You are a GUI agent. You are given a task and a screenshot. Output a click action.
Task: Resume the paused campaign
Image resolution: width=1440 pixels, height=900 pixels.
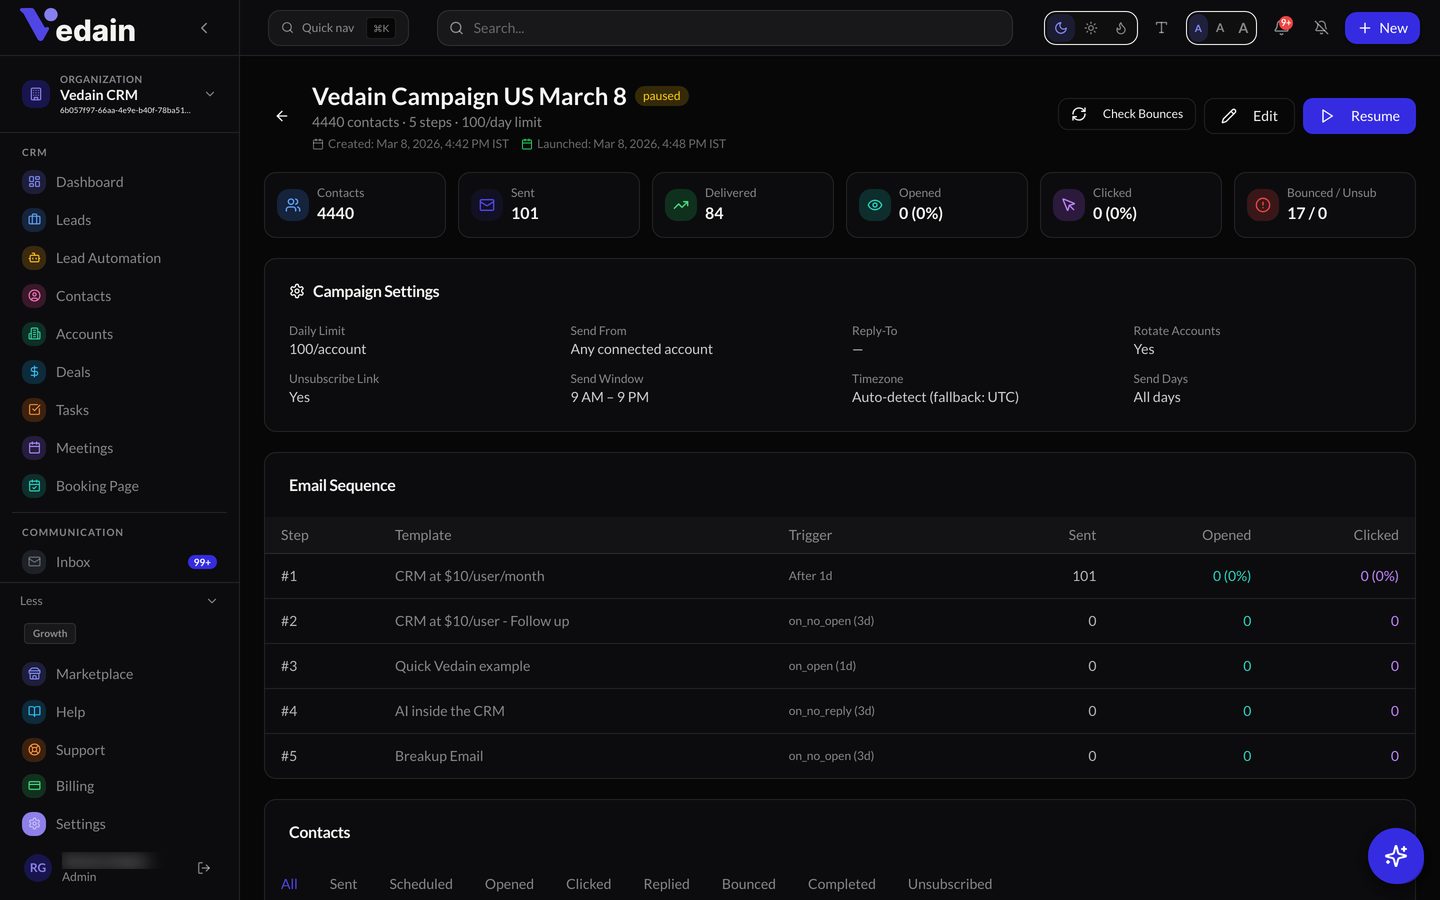[1359, 116]
